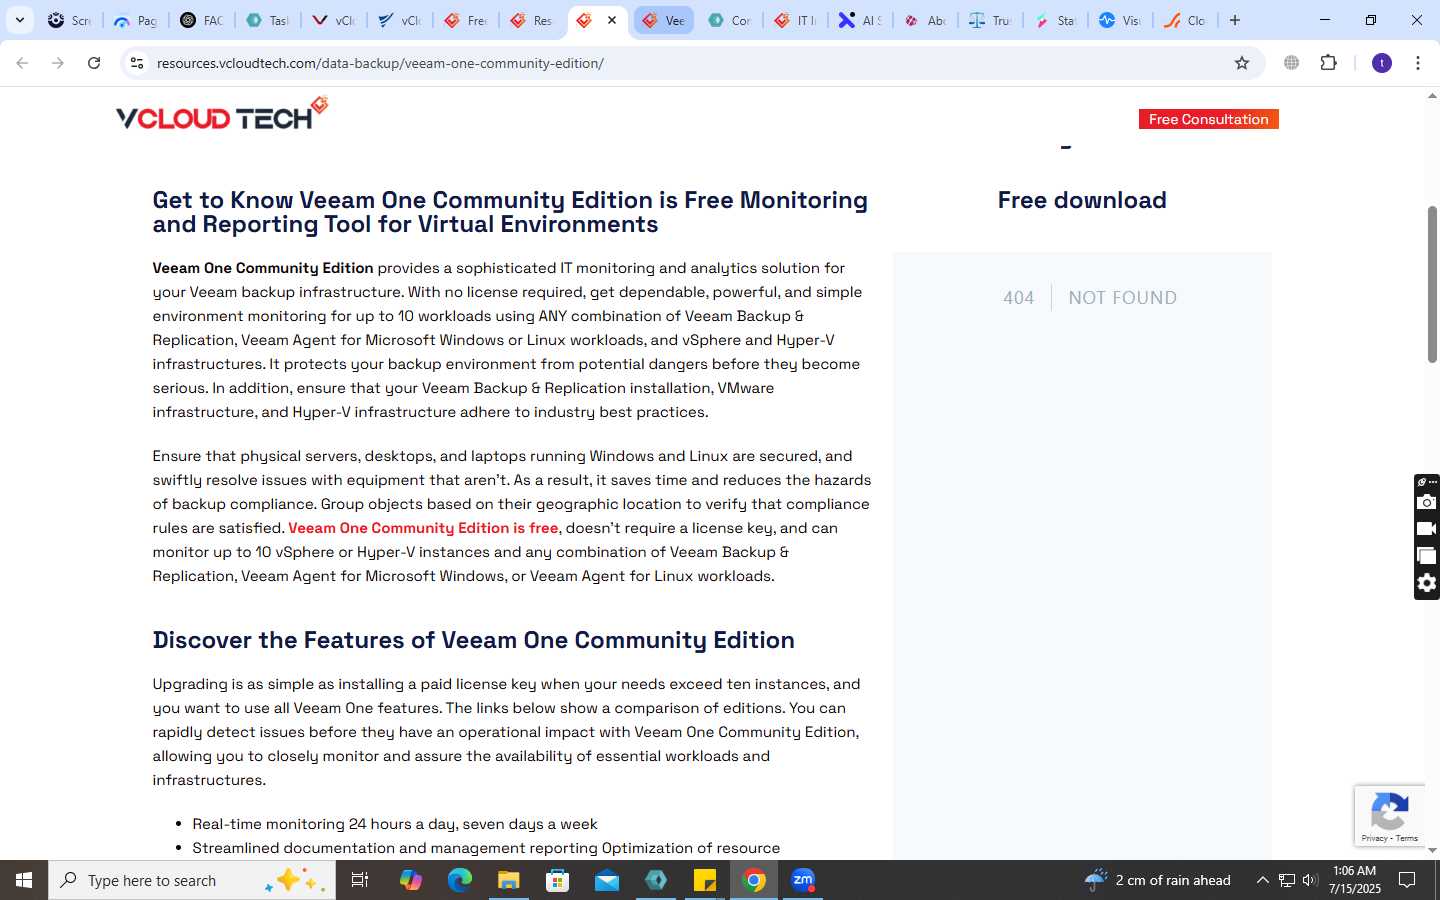Open the Zoom app from the taskbar
The width and height of the screenshot is (1440, 900).
tap(803, 880)
